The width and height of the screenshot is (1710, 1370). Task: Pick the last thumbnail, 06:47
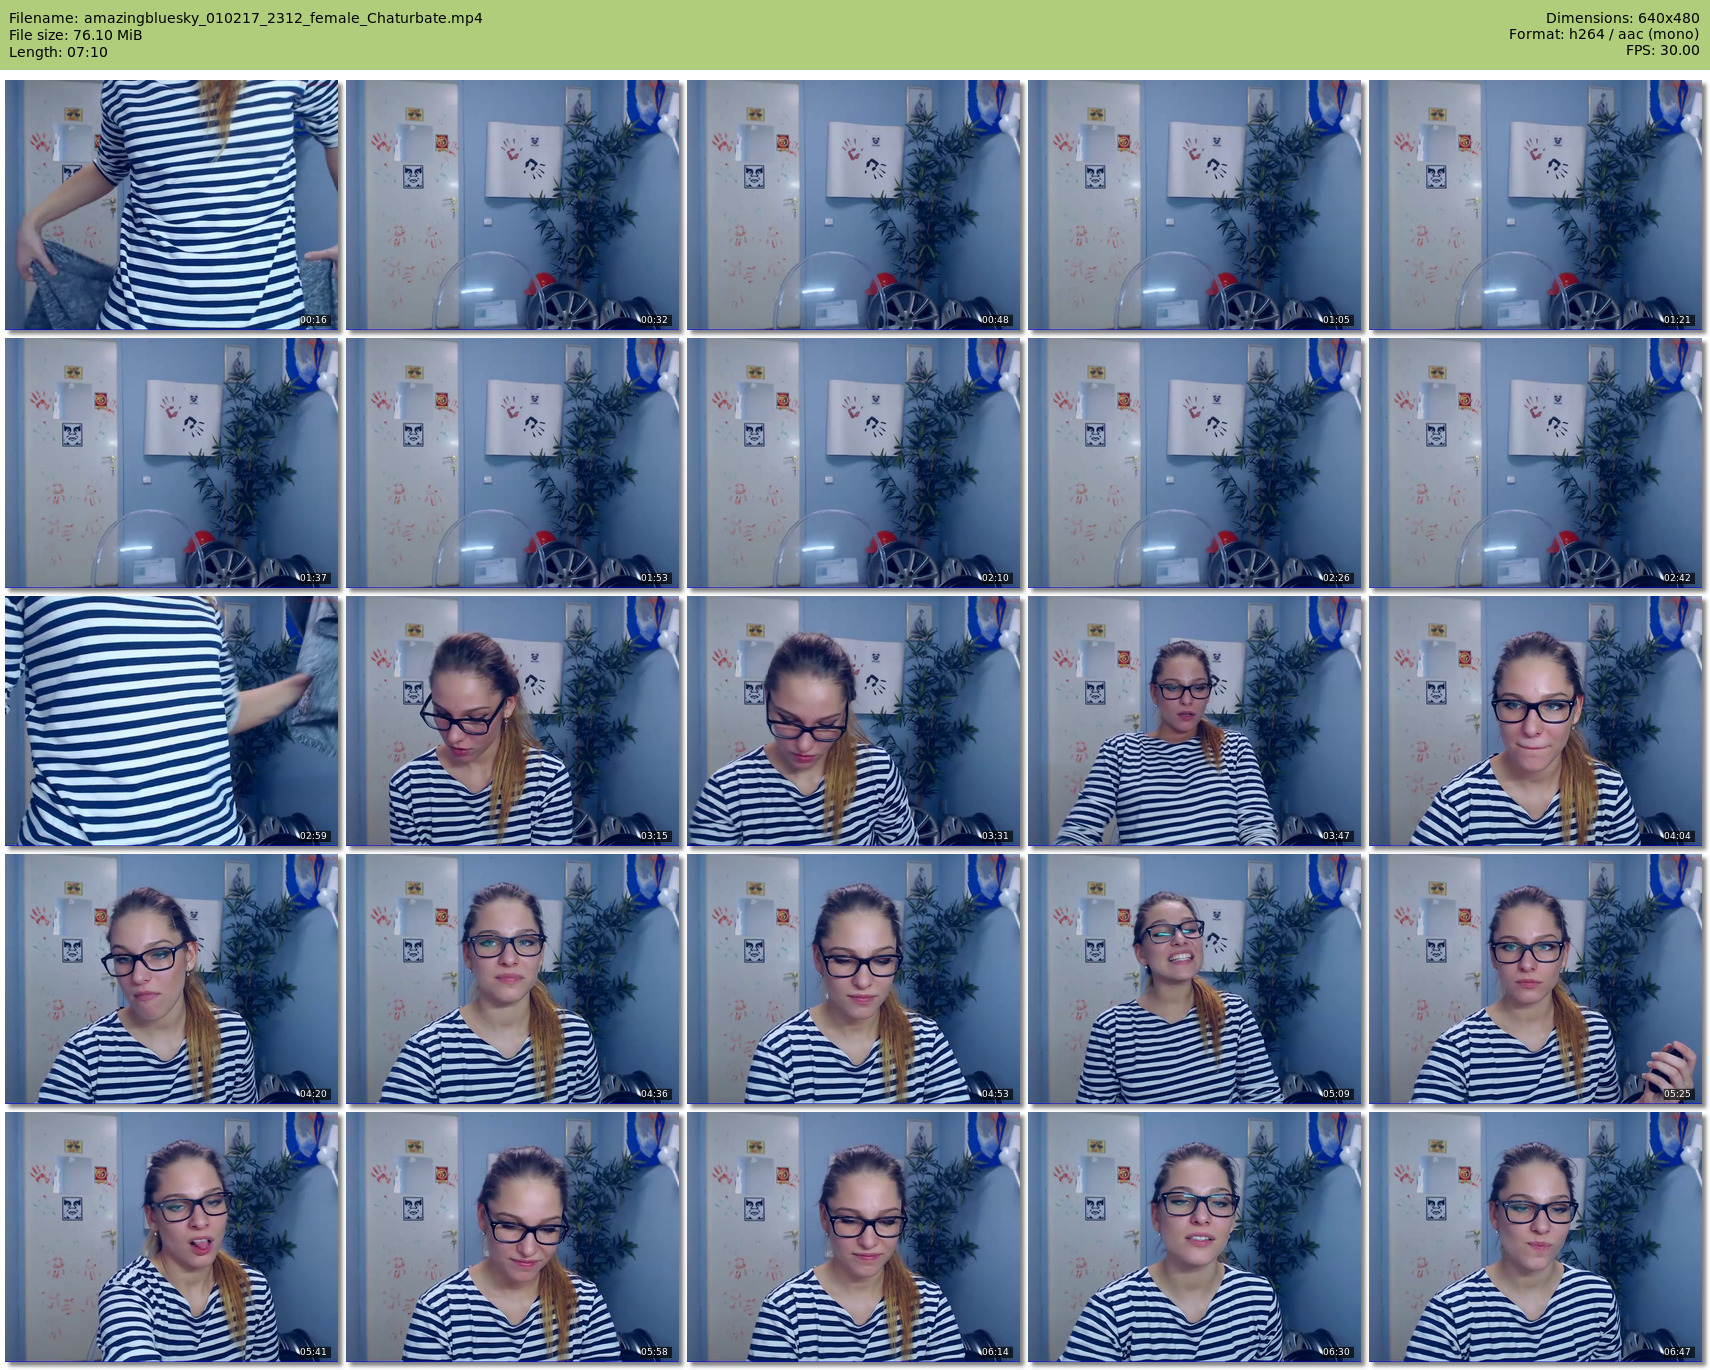pyautogui.click(x=1536, y=1237)
